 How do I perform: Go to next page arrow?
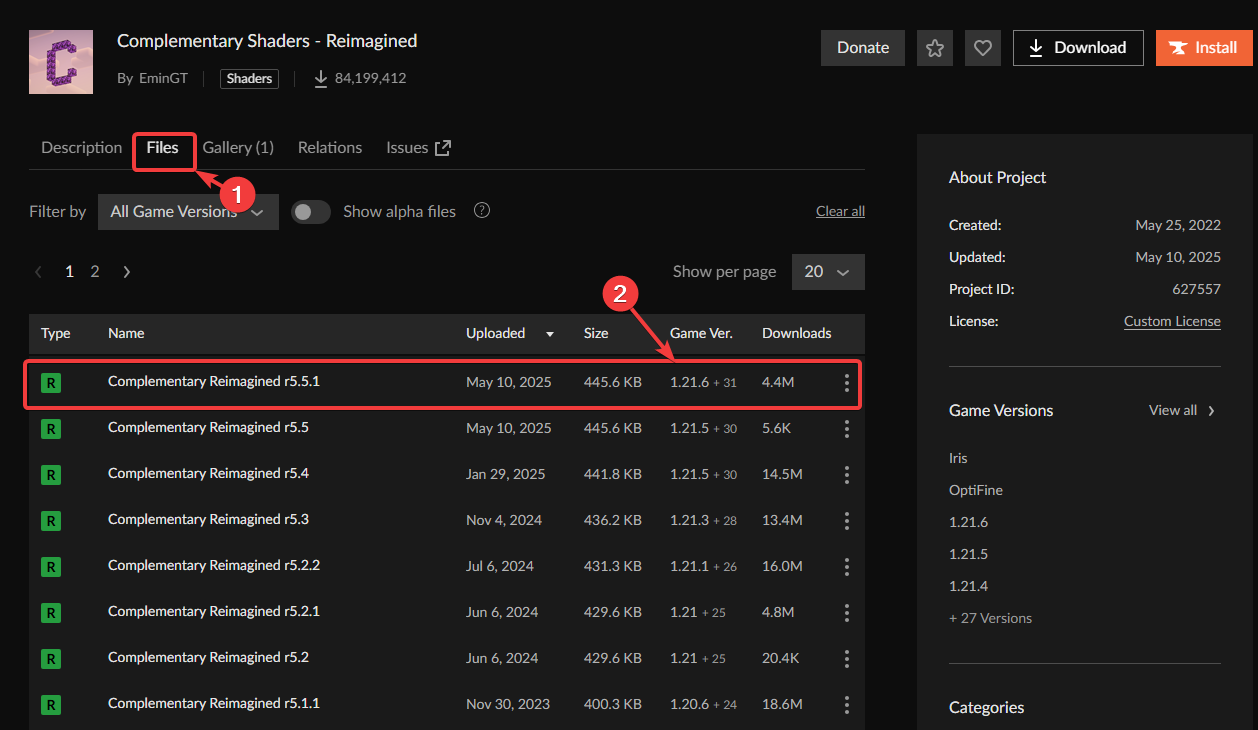coord(126,271)
